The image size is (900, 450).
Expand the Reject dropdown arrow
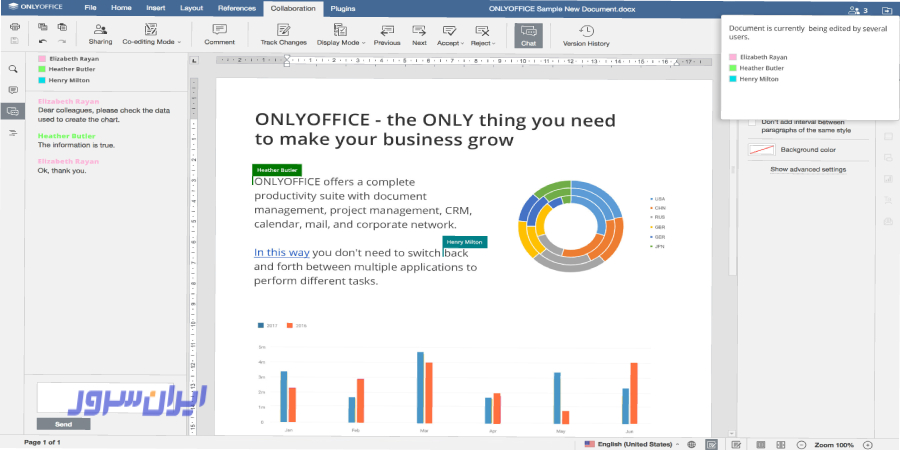493,43
